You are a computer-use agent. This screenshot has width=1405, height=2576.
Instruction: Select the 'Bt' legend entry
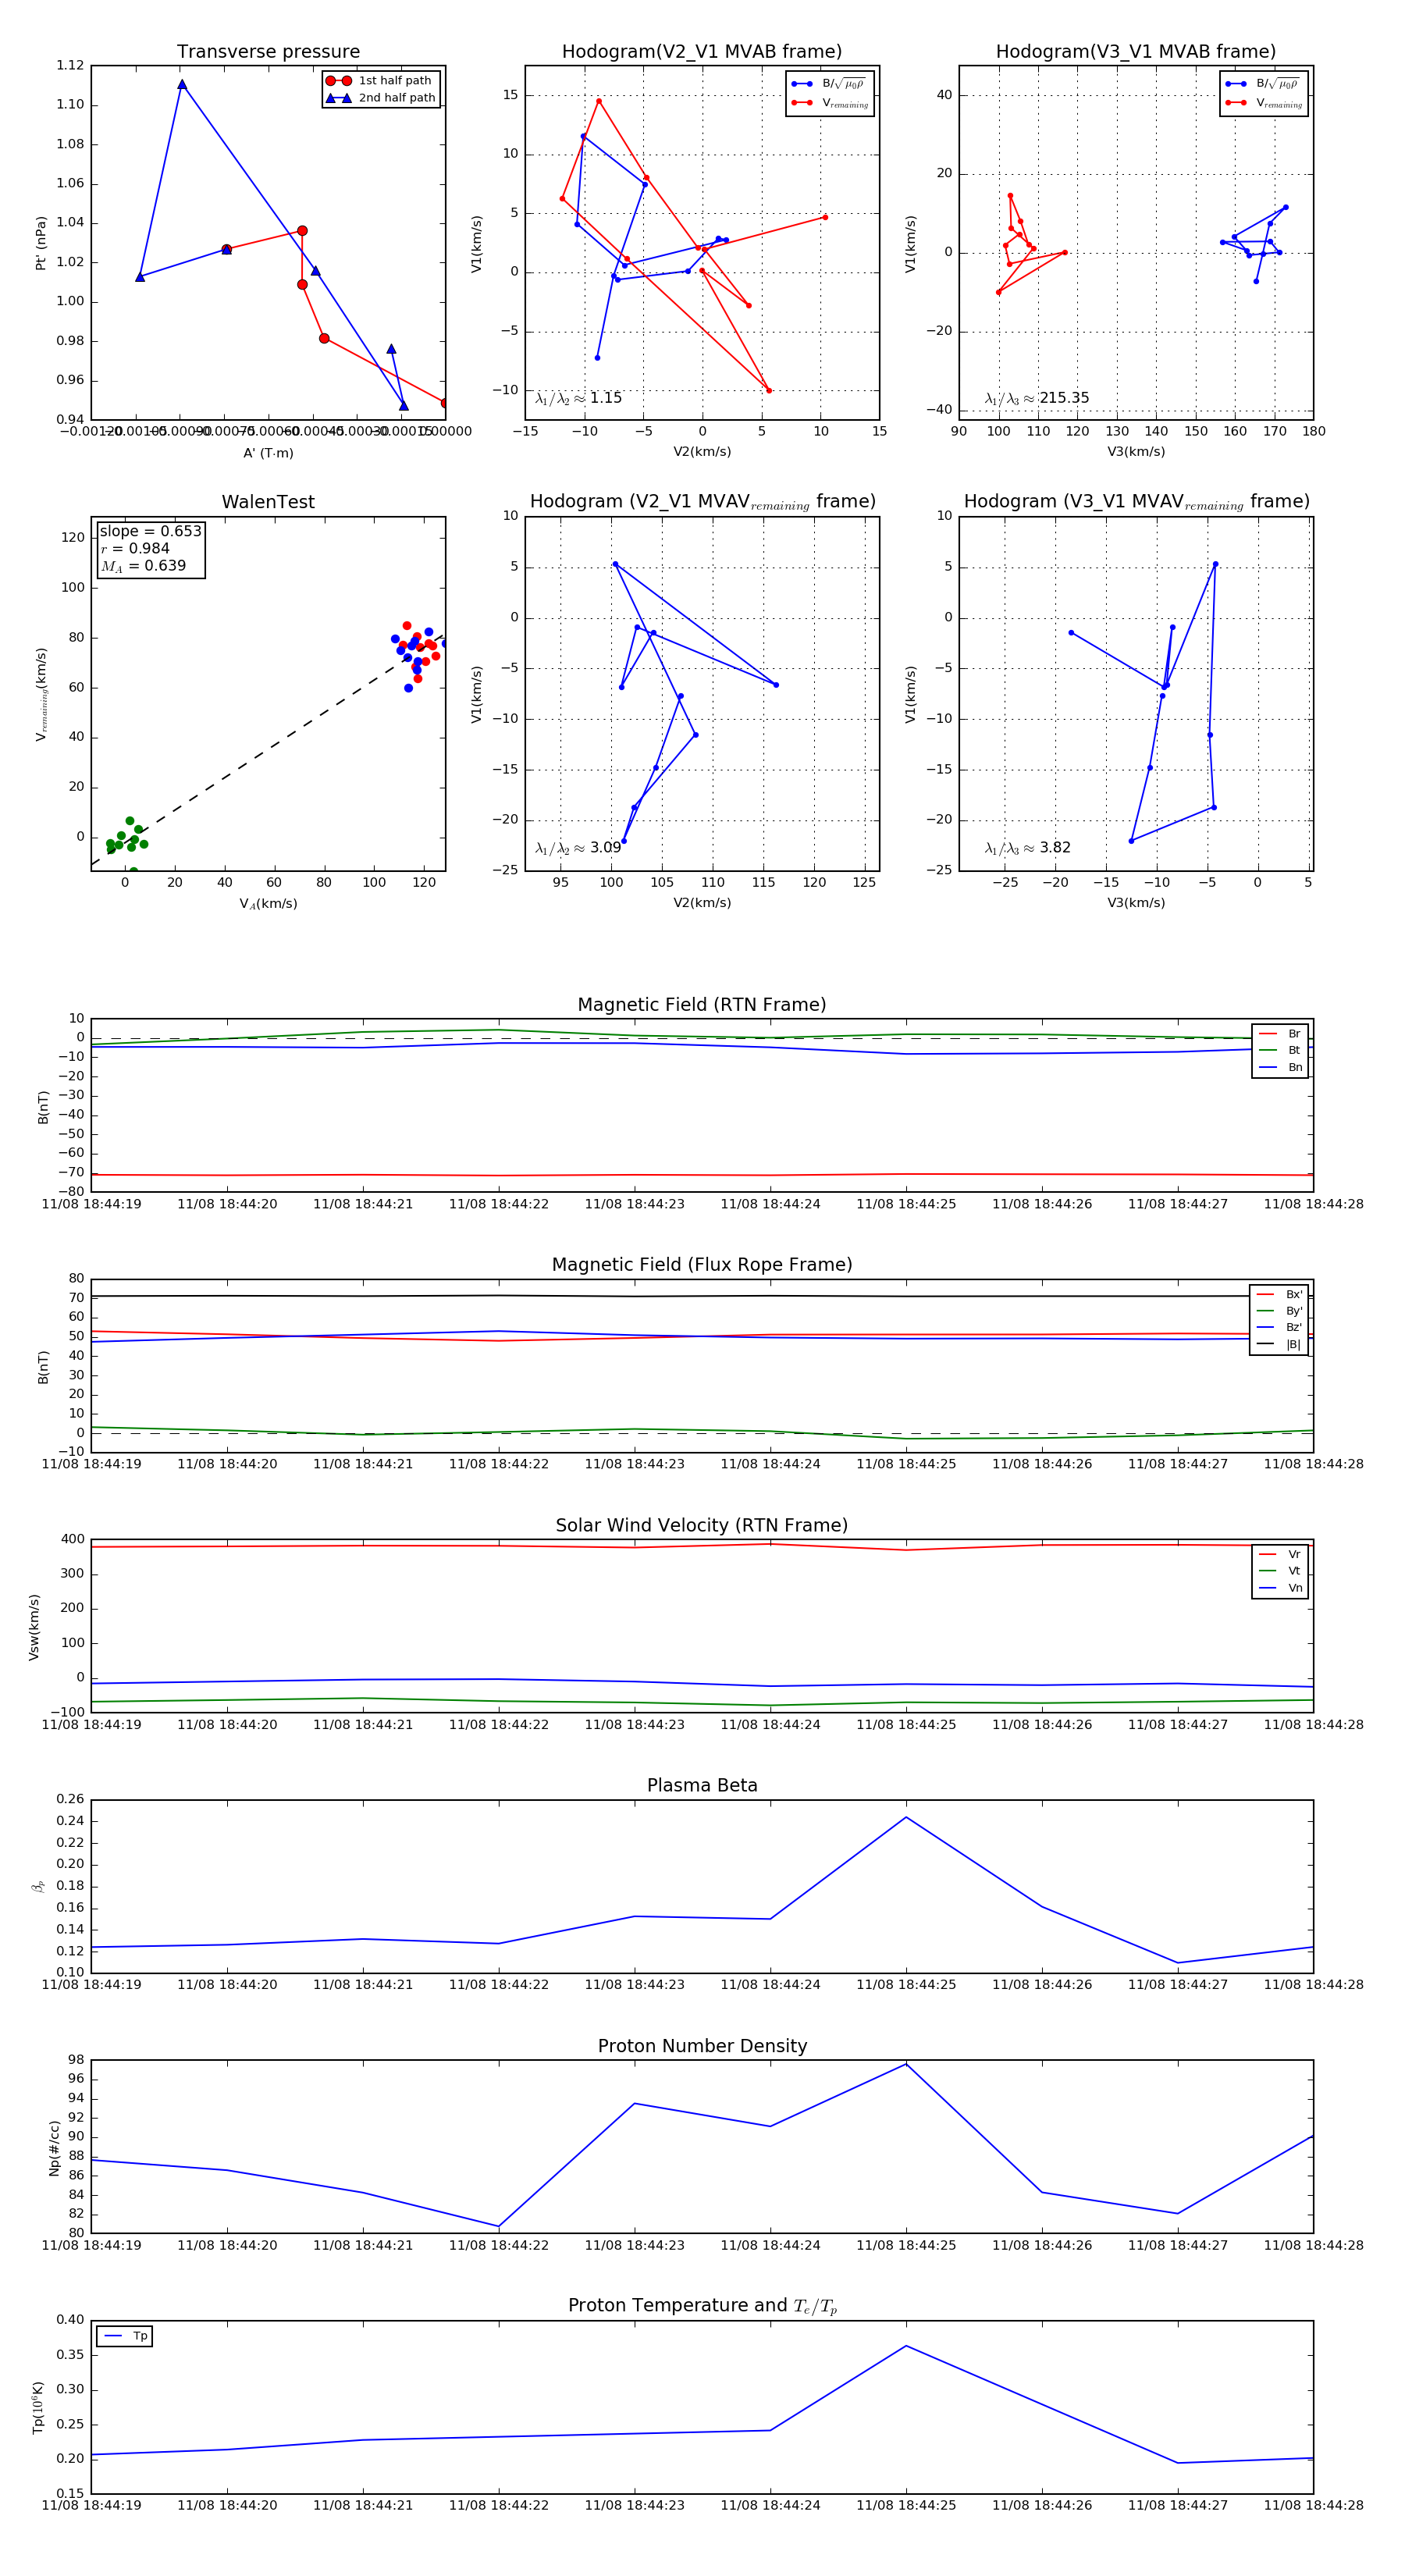click(1280, 1050)
